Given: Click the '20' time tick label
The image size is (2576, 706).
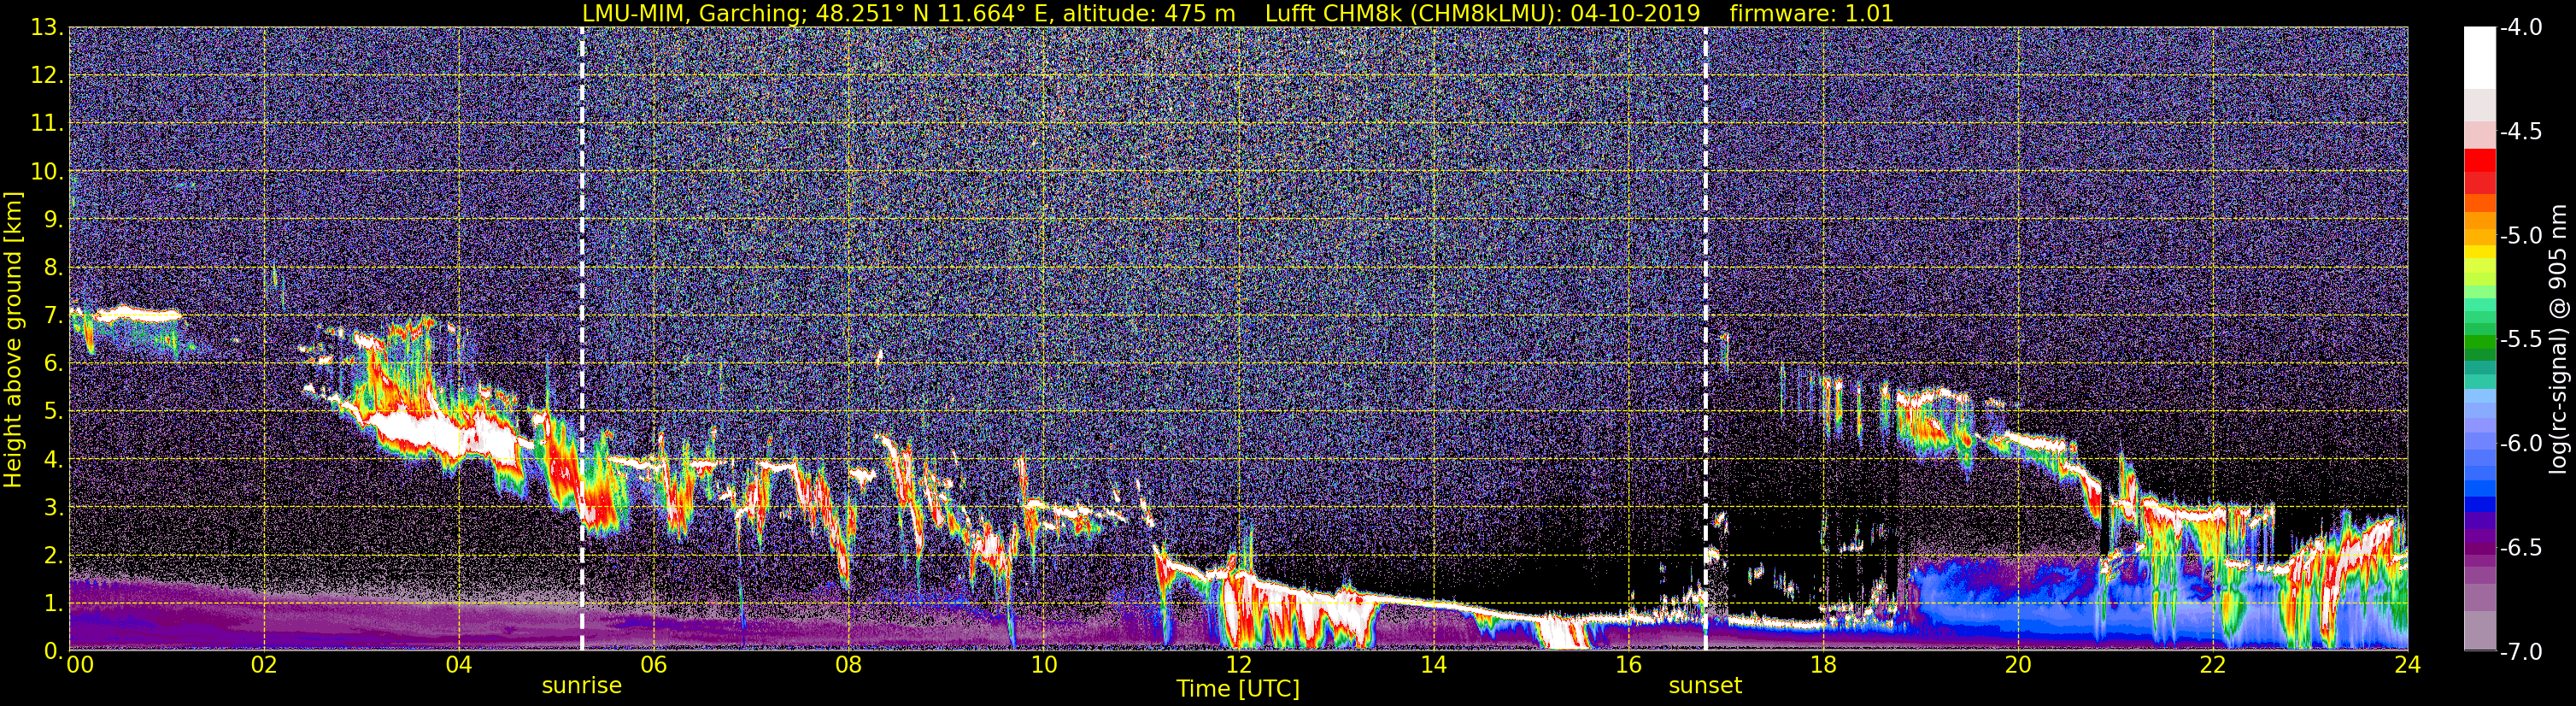Looking at the screenshot, I should pyautogui.click(x=2018, y=665).
